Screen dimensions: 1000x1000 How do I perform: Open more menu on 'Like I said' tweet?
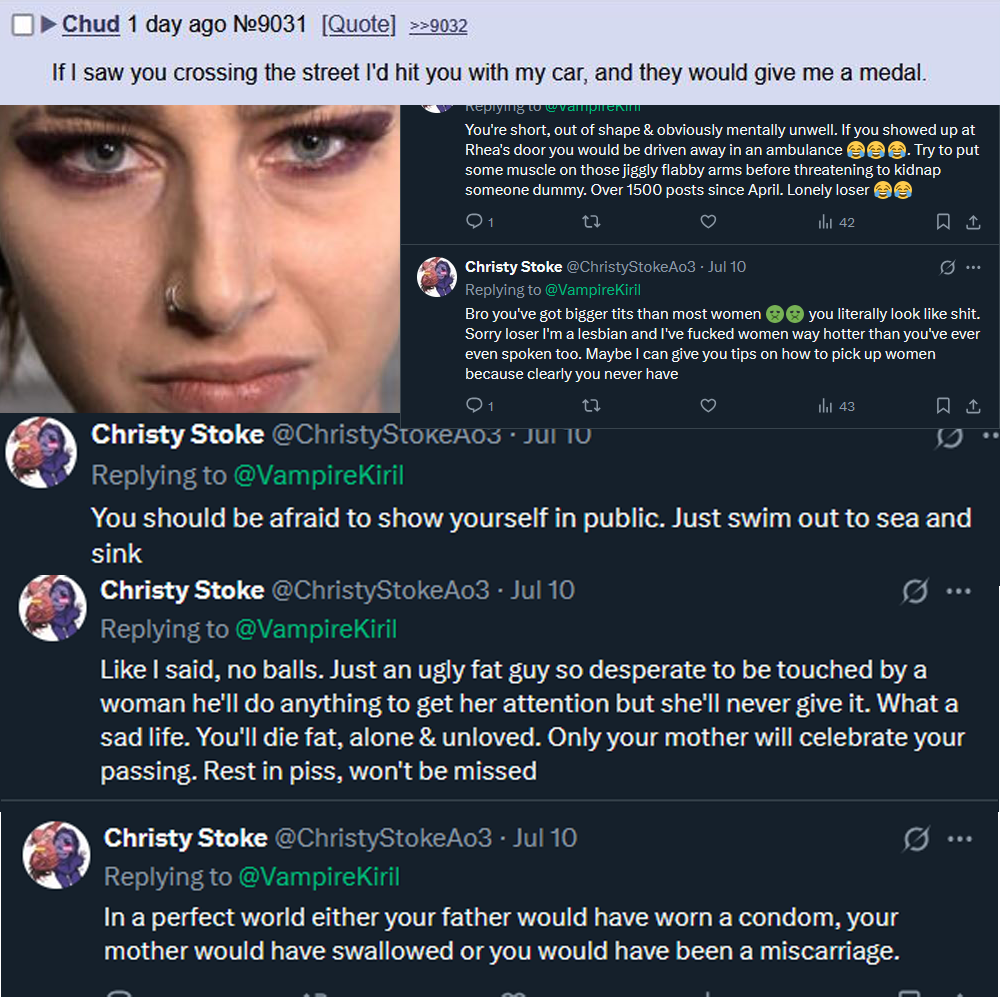958,591
